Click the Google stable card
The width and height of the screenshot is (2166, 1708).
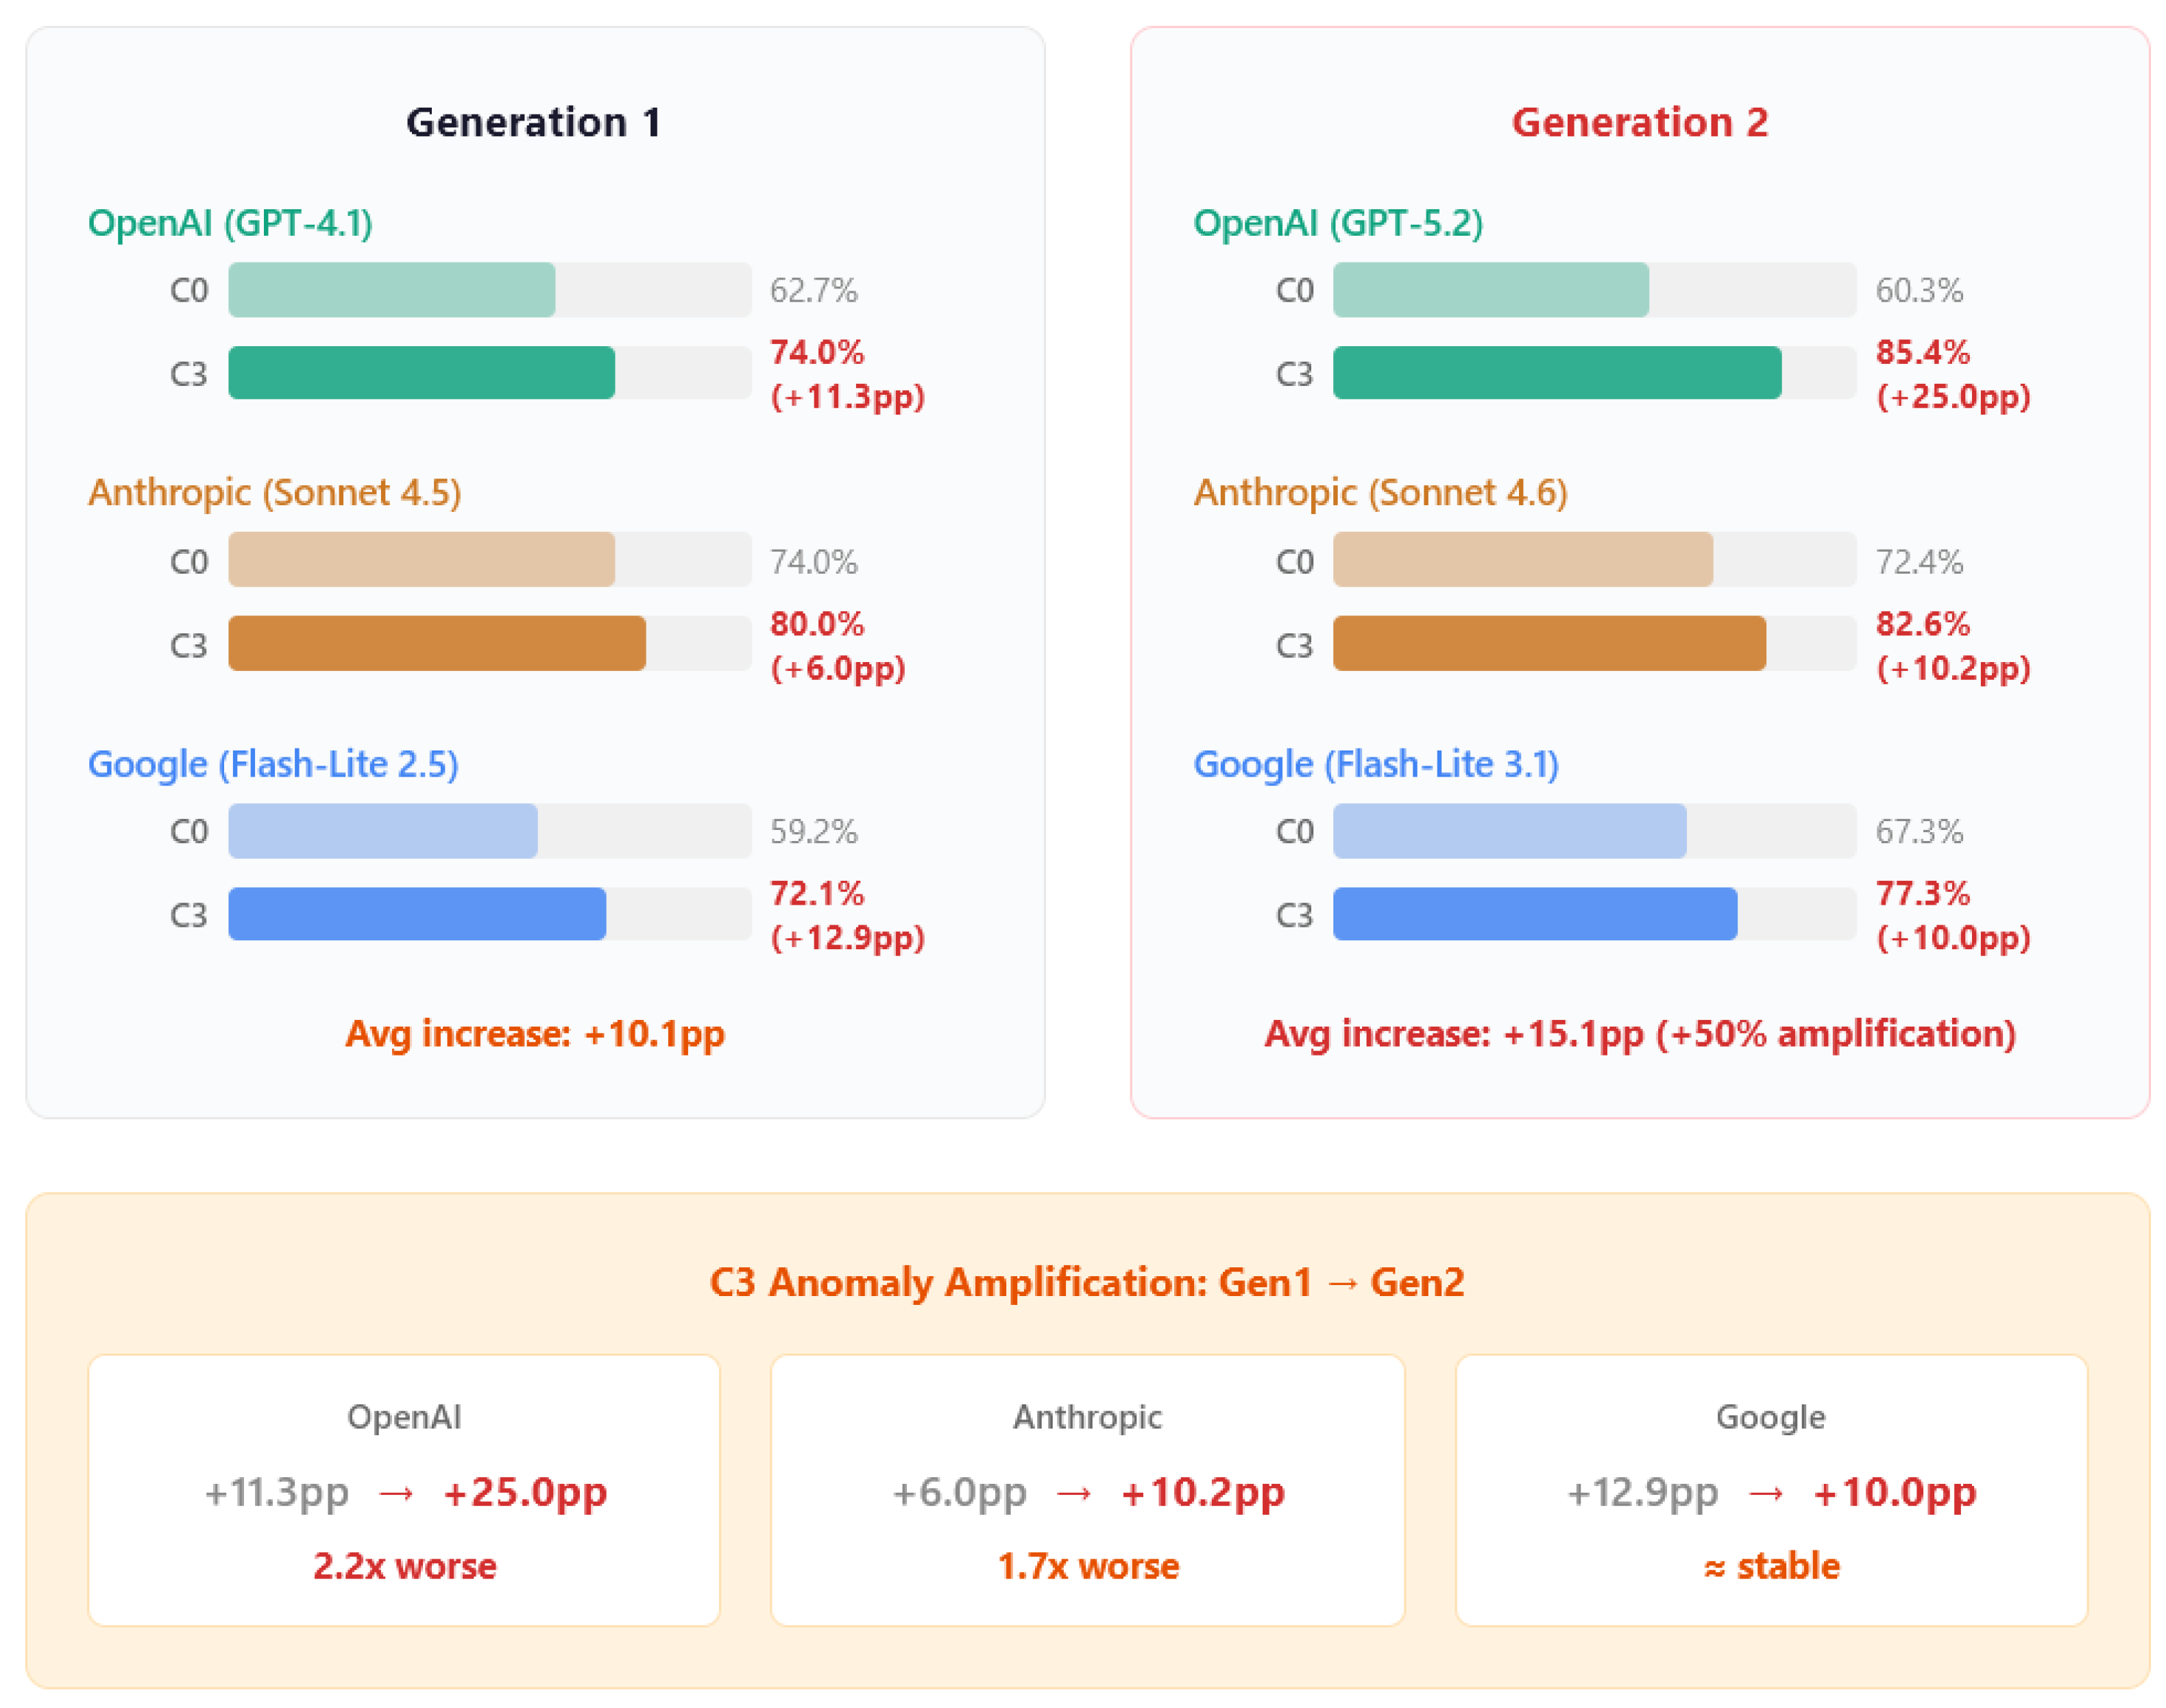pyautogui.click(x=1771, y=1490)
